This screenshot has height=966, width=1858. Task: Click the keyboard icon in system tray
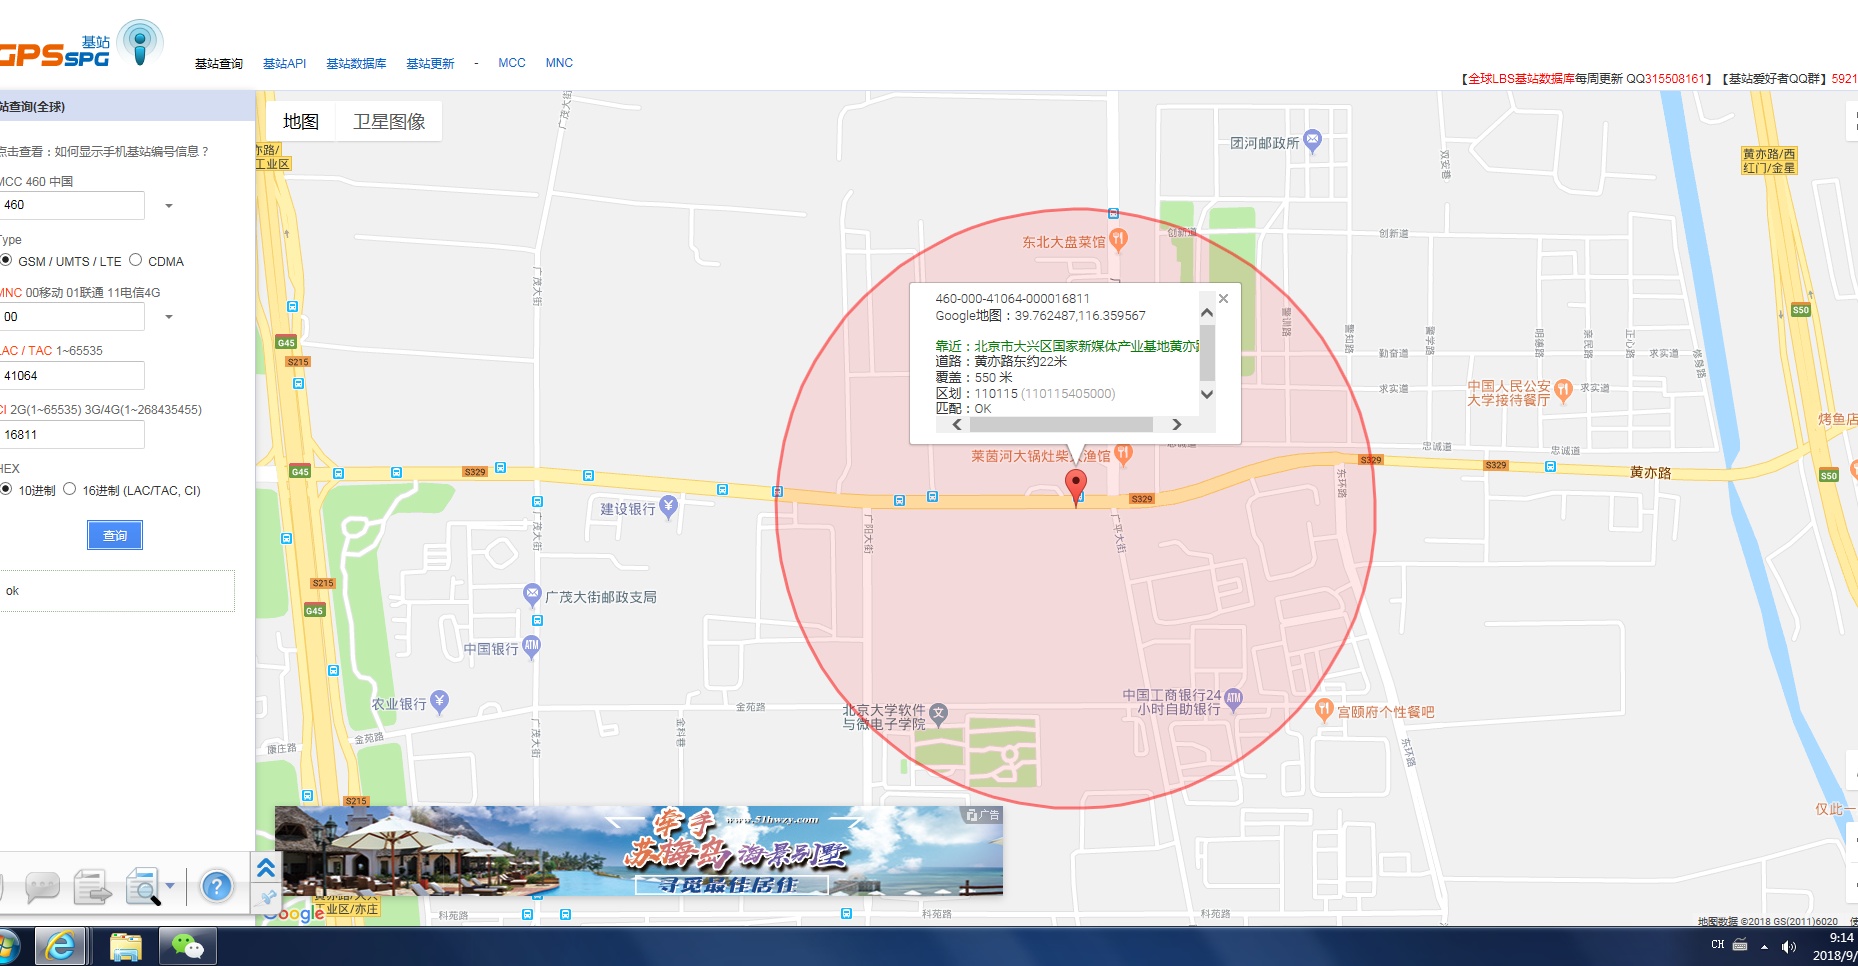1740,945
